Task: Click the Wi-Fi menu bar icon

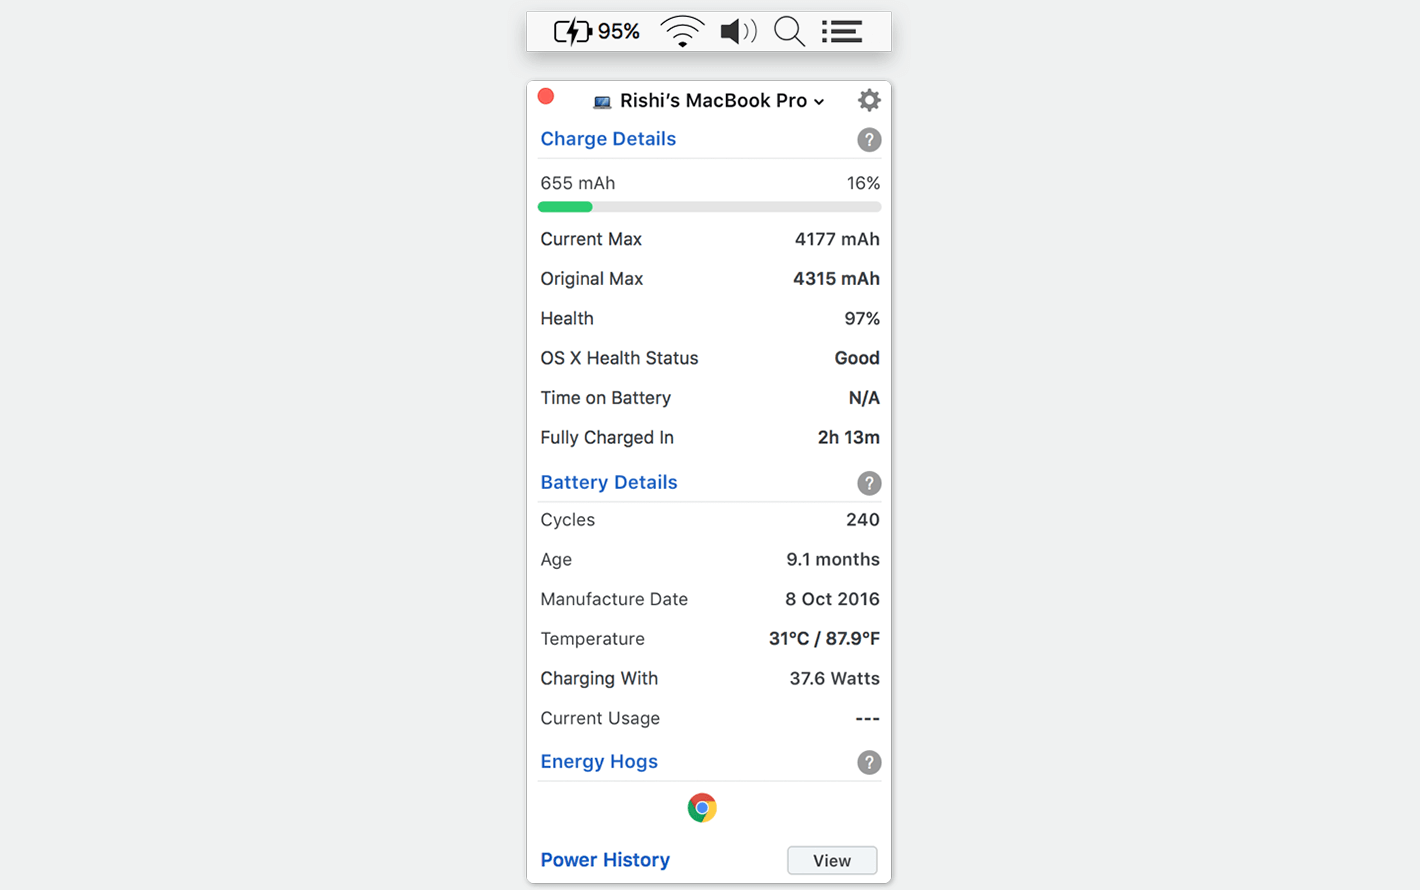Action: pyautogui.click(x=682, y=32)
